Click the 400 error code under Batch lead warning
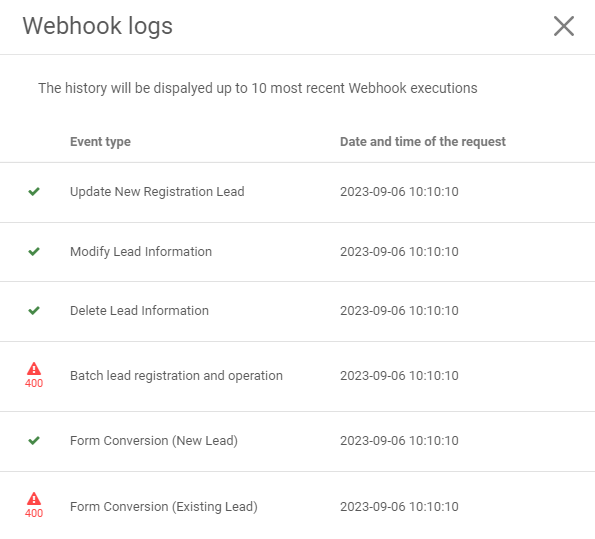 (34, 383)
